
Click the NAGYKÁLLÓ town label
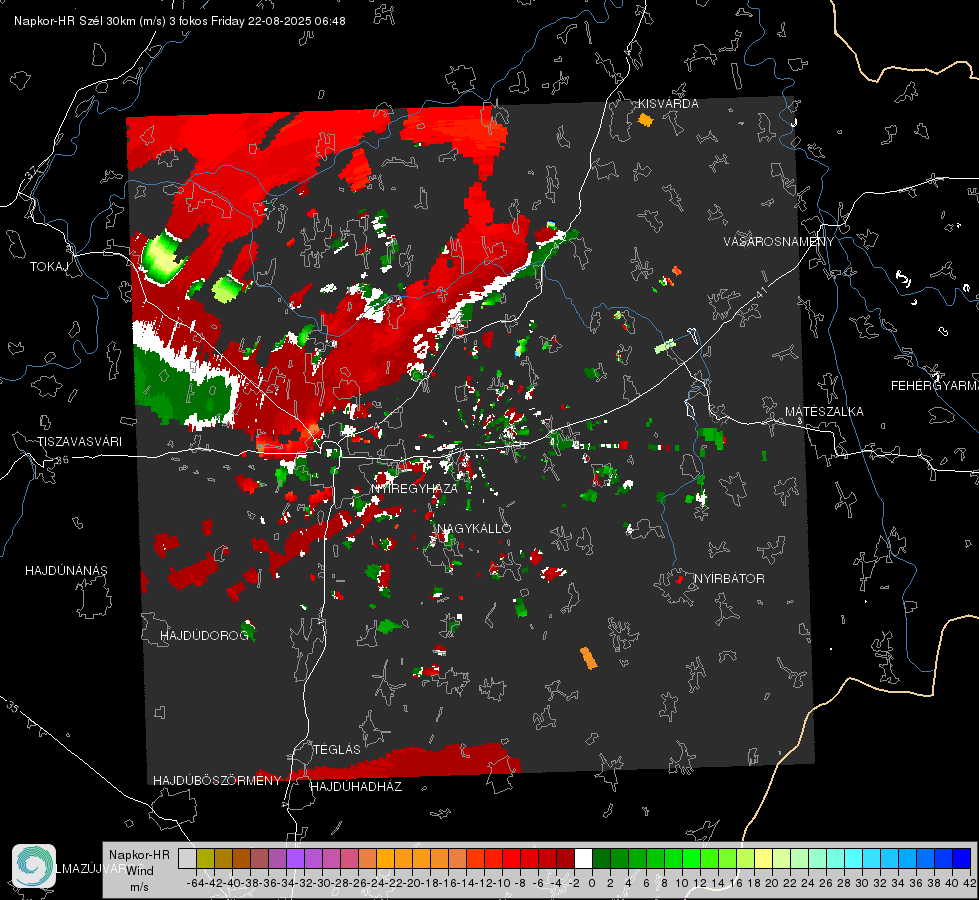click(475, 528)
